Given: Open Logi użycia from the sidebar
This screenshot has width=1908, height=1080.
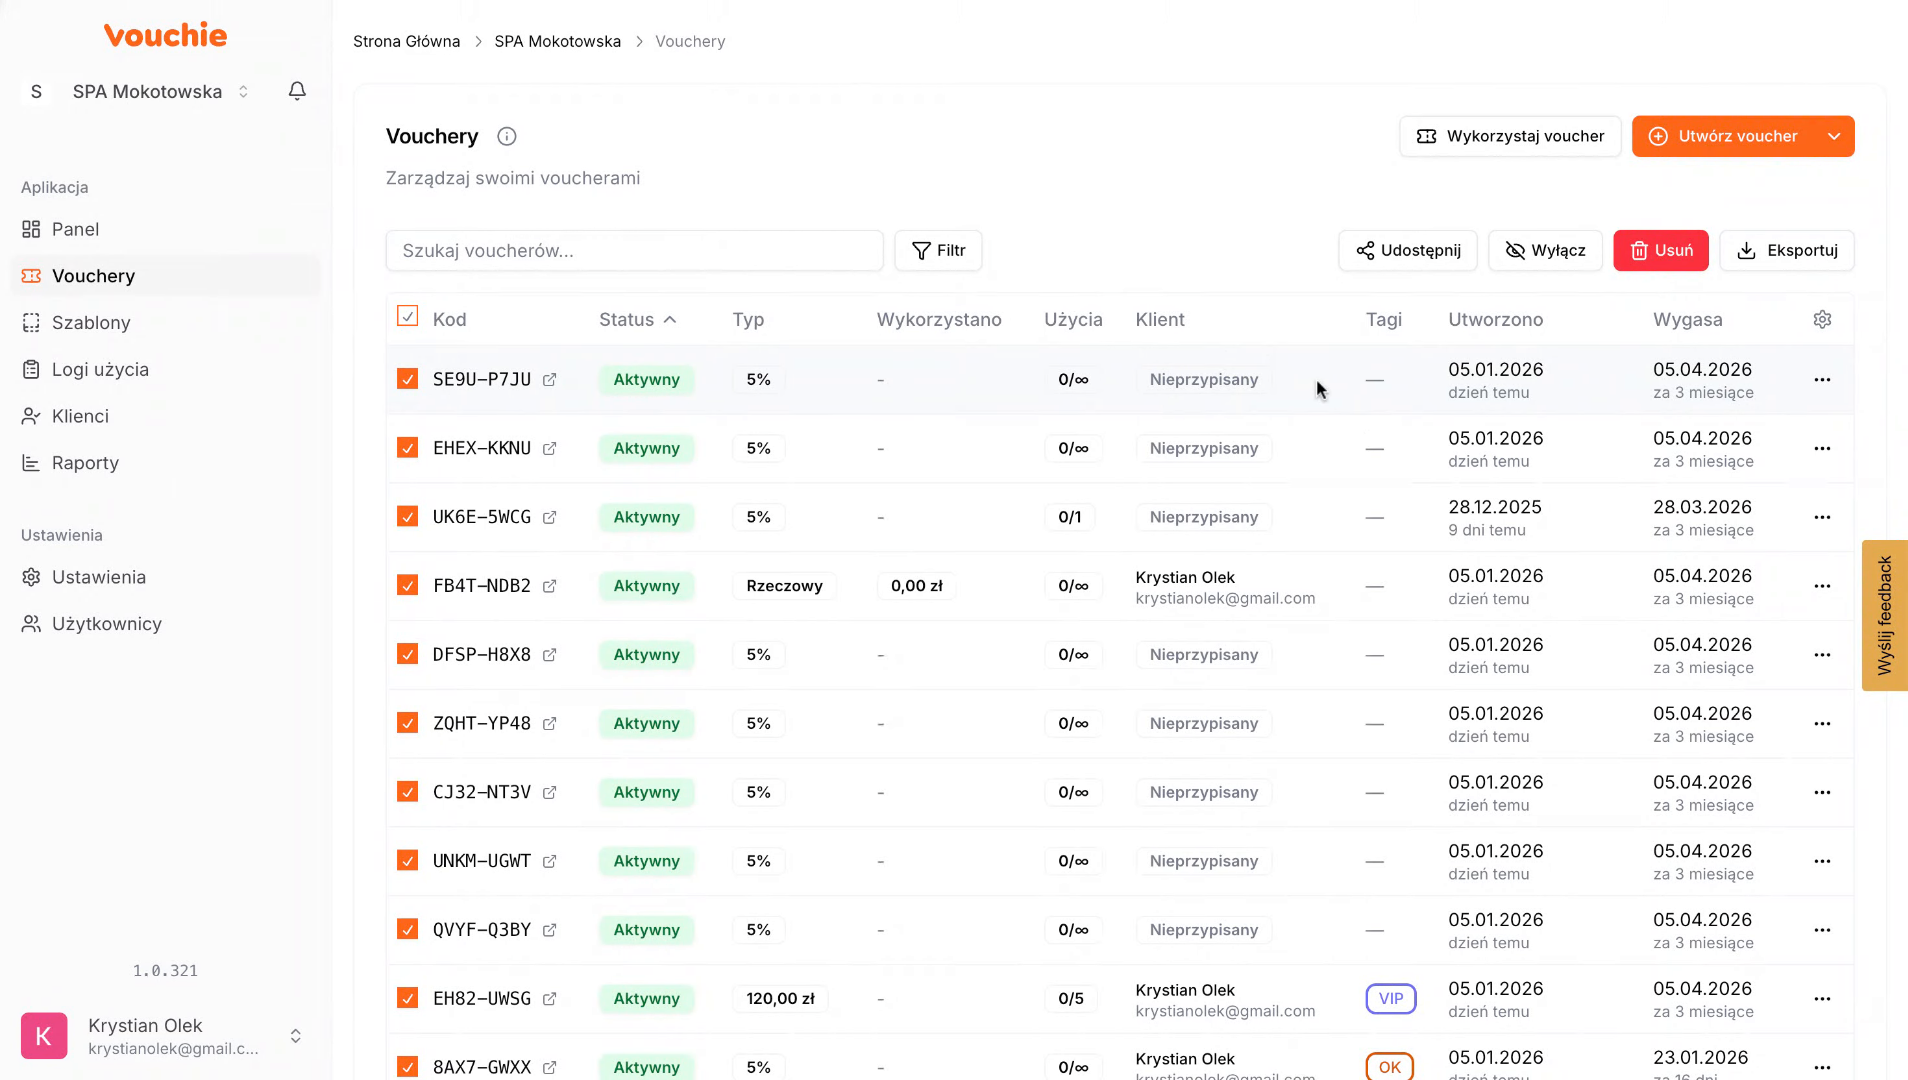Looking at the screenshot, I should click(100, 370).
